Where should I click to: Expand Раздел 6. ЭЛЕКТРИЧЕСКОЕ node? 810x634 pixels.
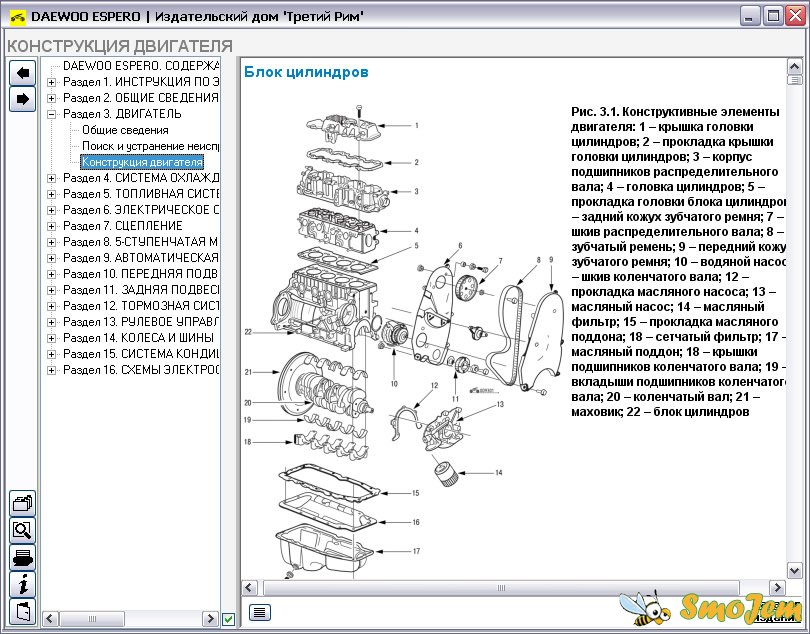coord(51,210)
